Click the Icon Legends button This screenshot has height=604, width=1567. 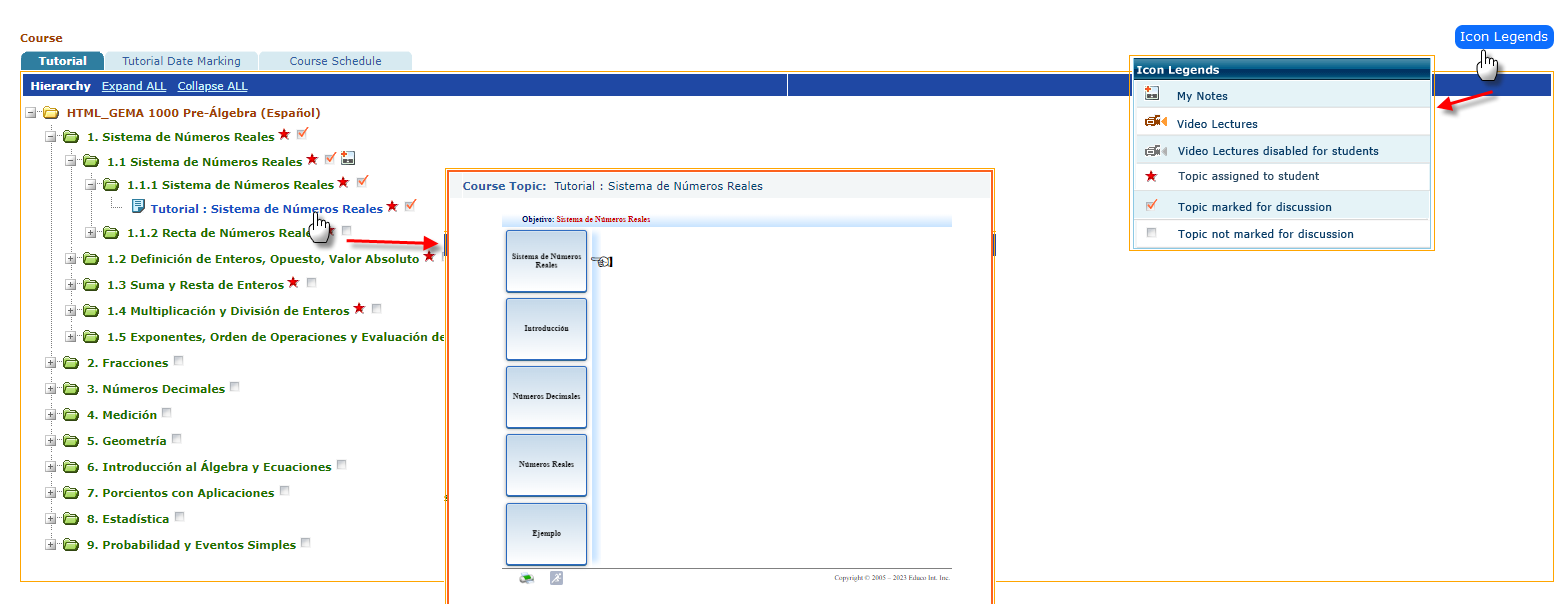(1503, 37)
